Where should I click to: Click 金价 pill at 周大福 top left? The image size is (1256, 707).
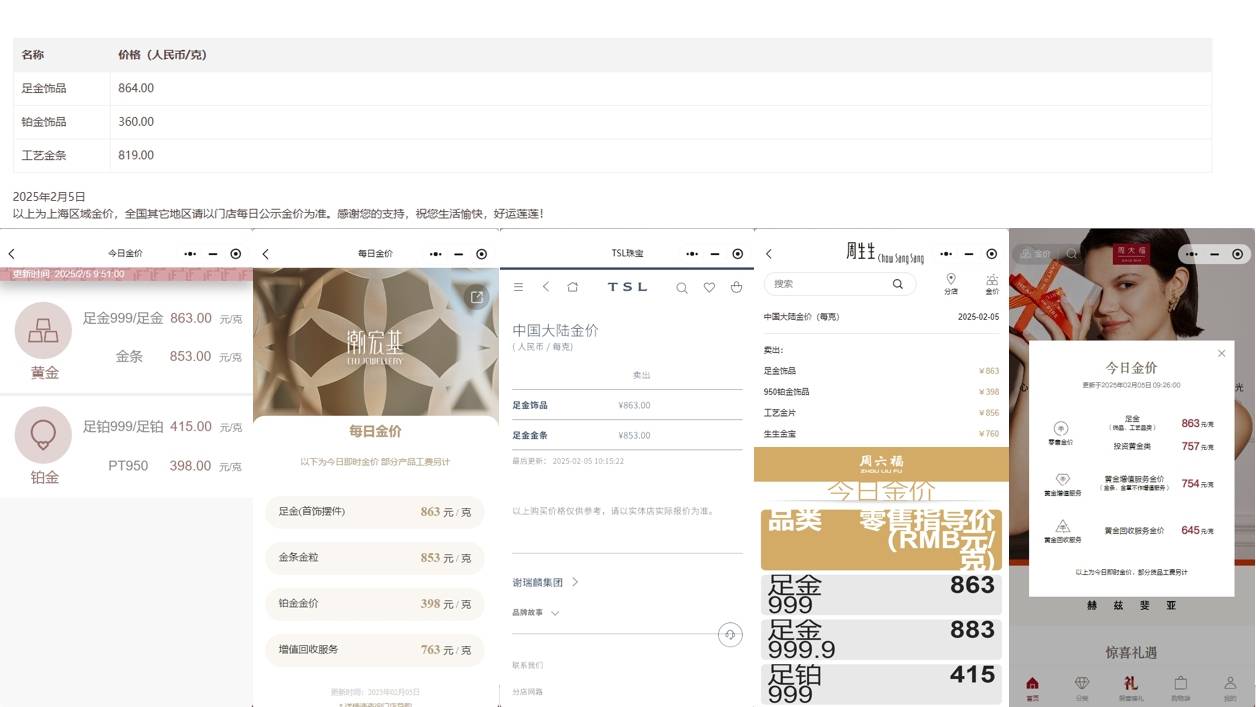click(1035, 254)
